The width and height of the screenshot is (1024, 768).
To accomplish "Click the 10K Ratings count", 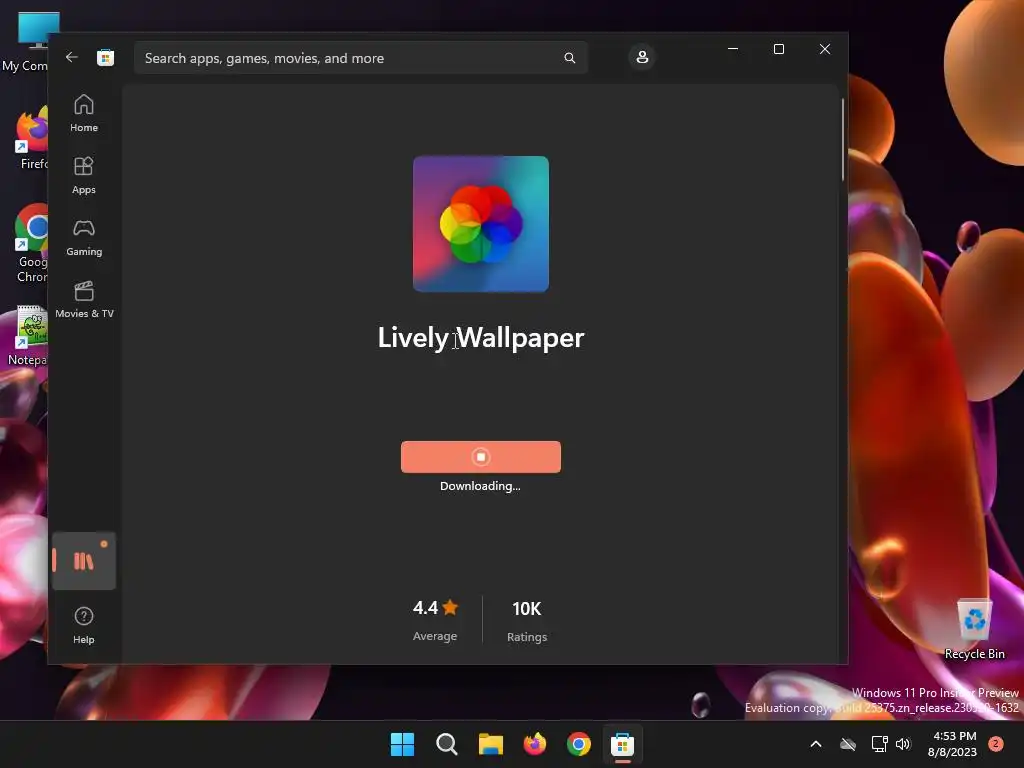I will [527, 620].
